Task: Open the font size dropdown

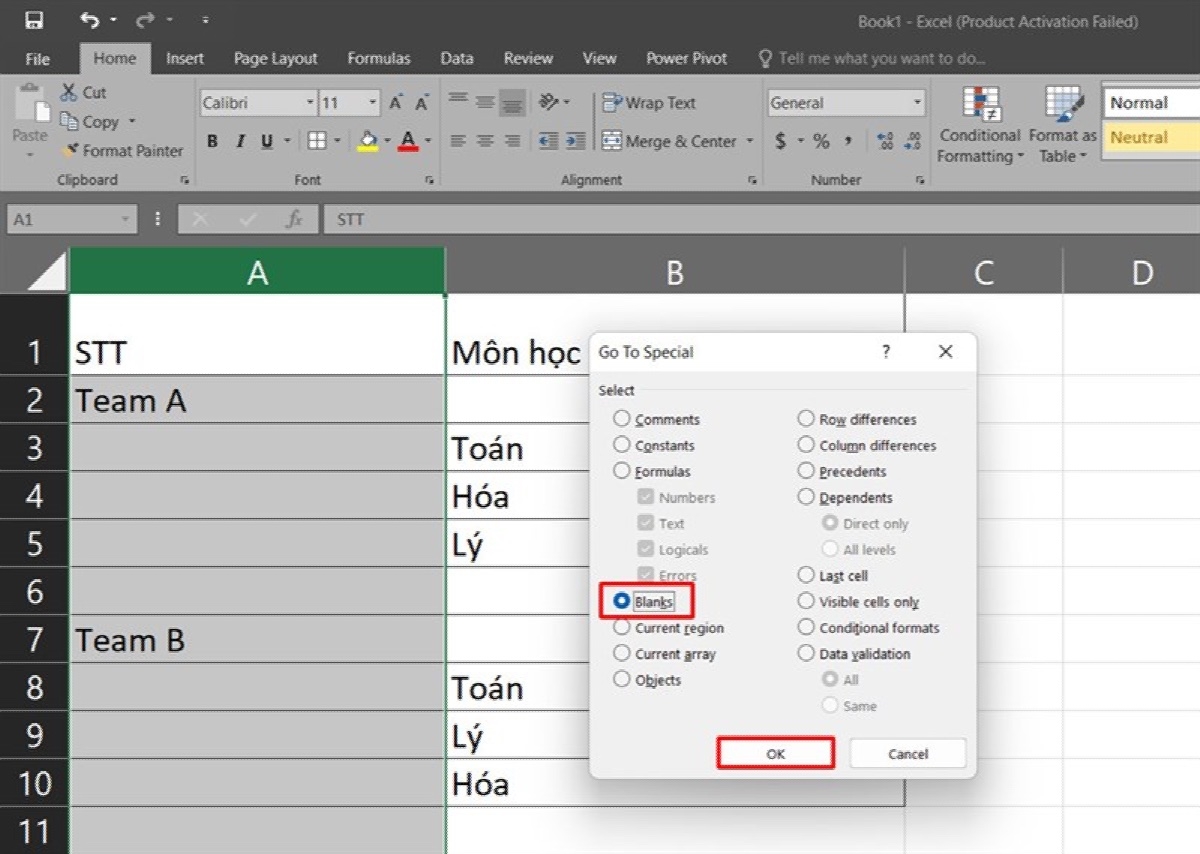Action: [374, 103]
